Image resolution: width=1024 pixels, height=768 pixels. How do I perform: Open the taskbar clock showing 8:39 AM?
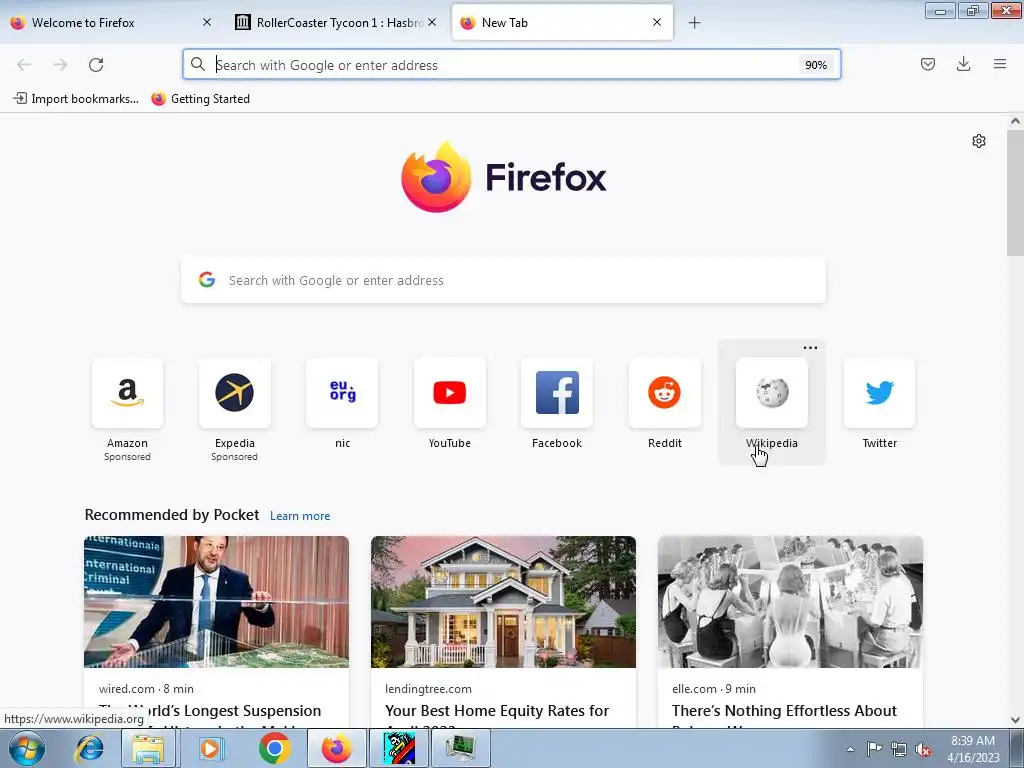tap(973, 749)
